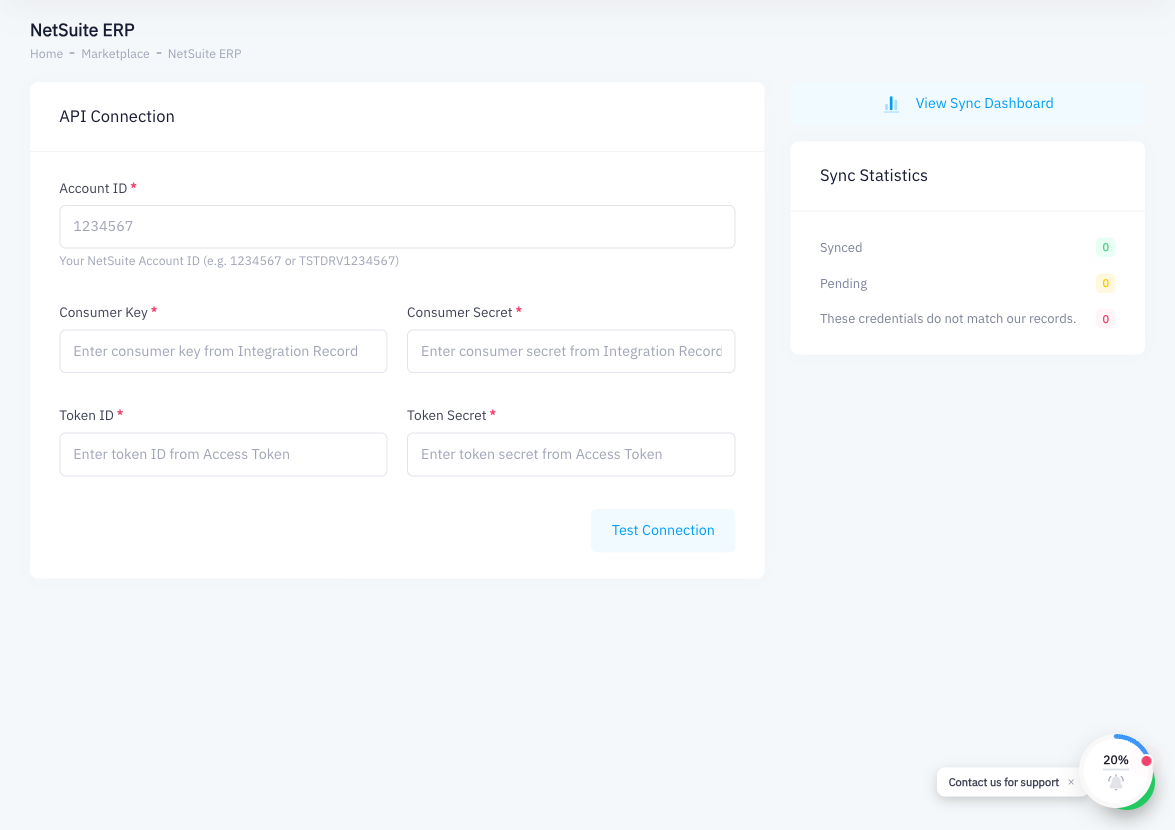Screen dimensions: 1175x830
Task: Click the Consumer Key field label
Action: 103,312
